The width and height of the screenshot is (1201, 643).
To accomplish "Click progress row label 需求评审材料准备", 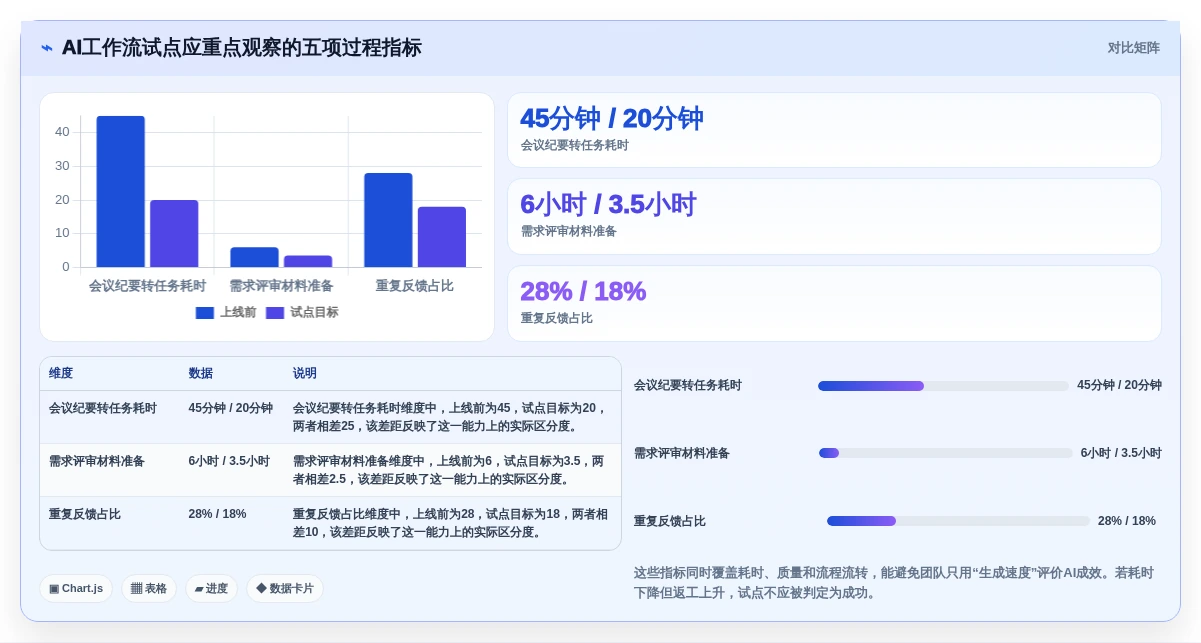I will click(x=682, y=453).
